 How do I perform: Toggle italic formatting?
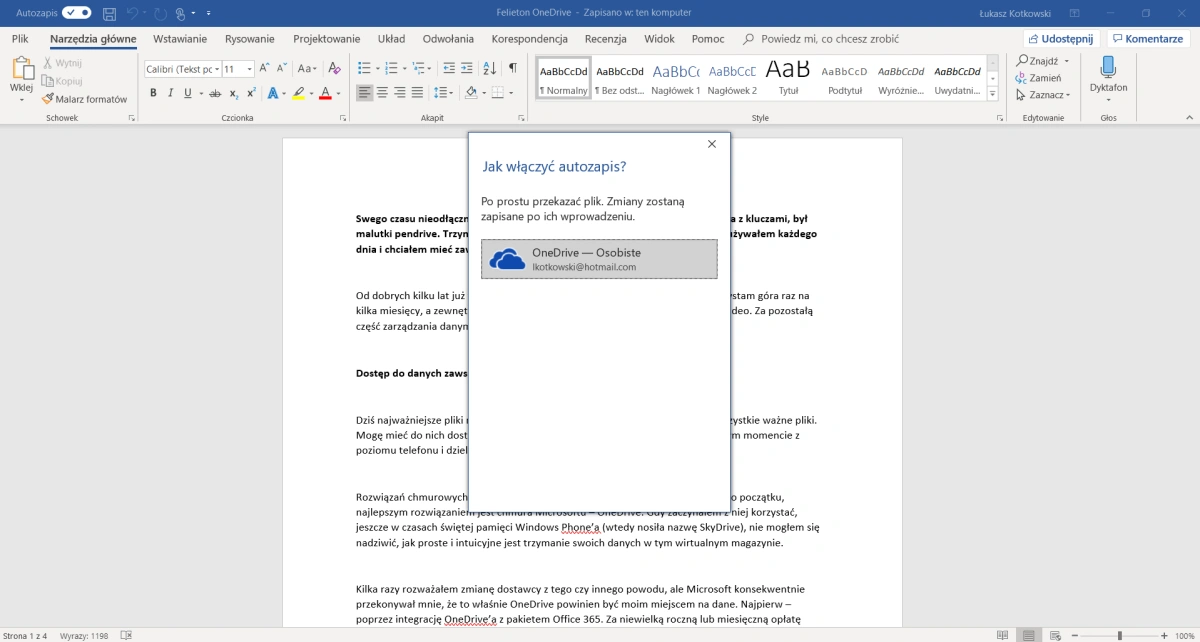coord(170,93)
